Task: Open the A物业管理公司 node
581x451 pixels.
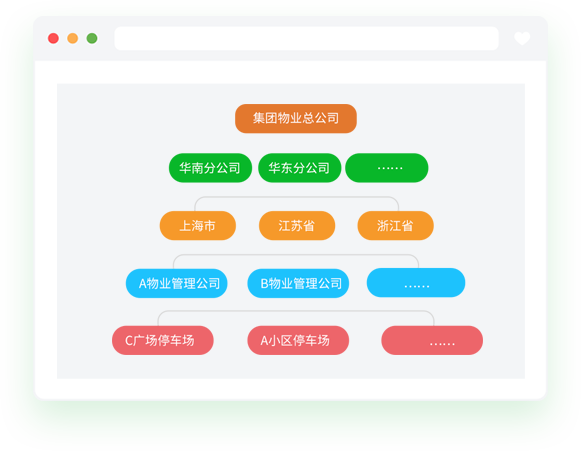Action: coord(177,283)
